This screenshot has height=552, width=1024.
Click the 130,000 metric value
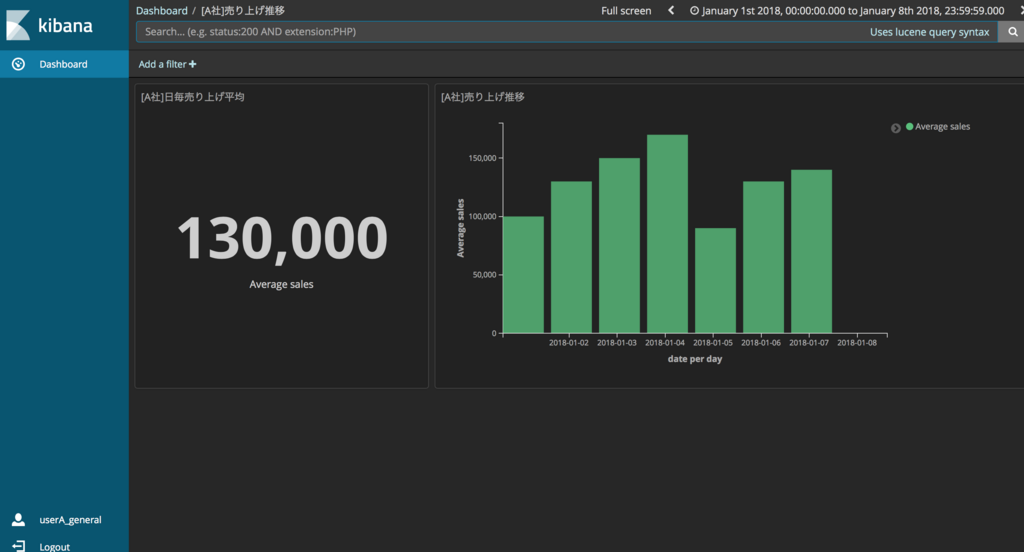pos(282,238)
